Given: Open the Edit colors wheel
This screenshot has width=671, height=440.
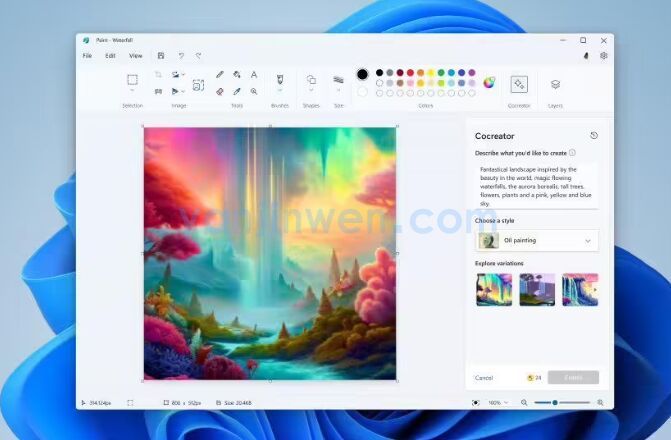Looking at the screenshot, I should pos(489,82).
